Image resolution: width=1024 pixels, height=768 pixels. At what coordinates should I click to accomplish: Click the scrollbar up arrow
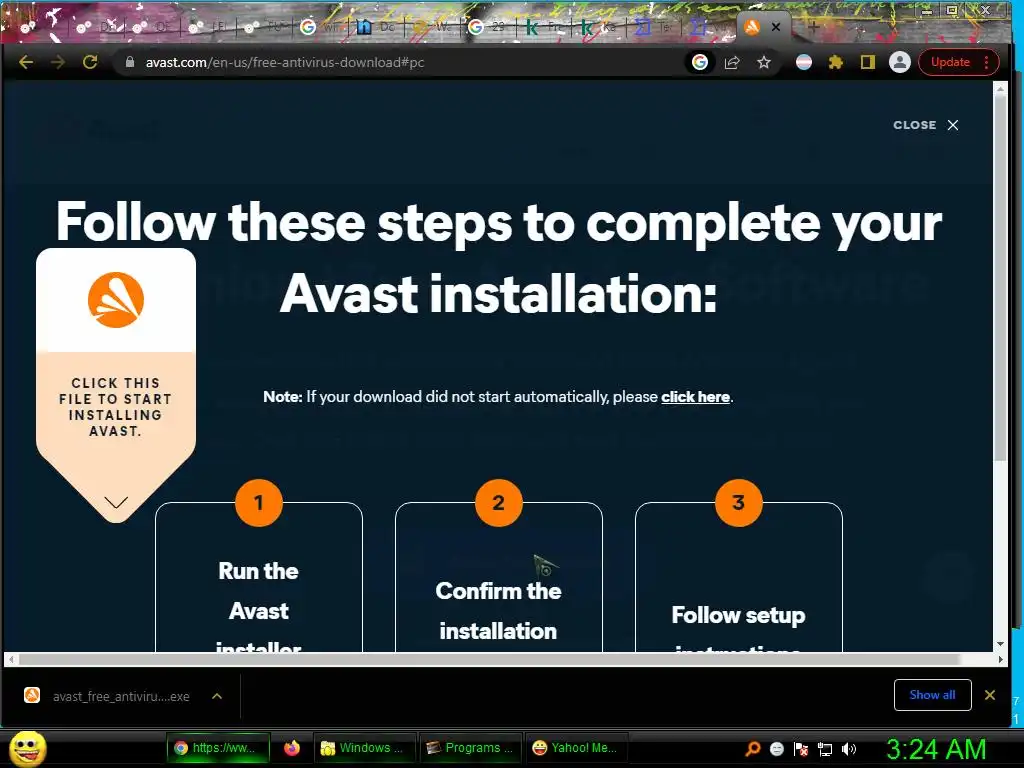point(1000,89)
